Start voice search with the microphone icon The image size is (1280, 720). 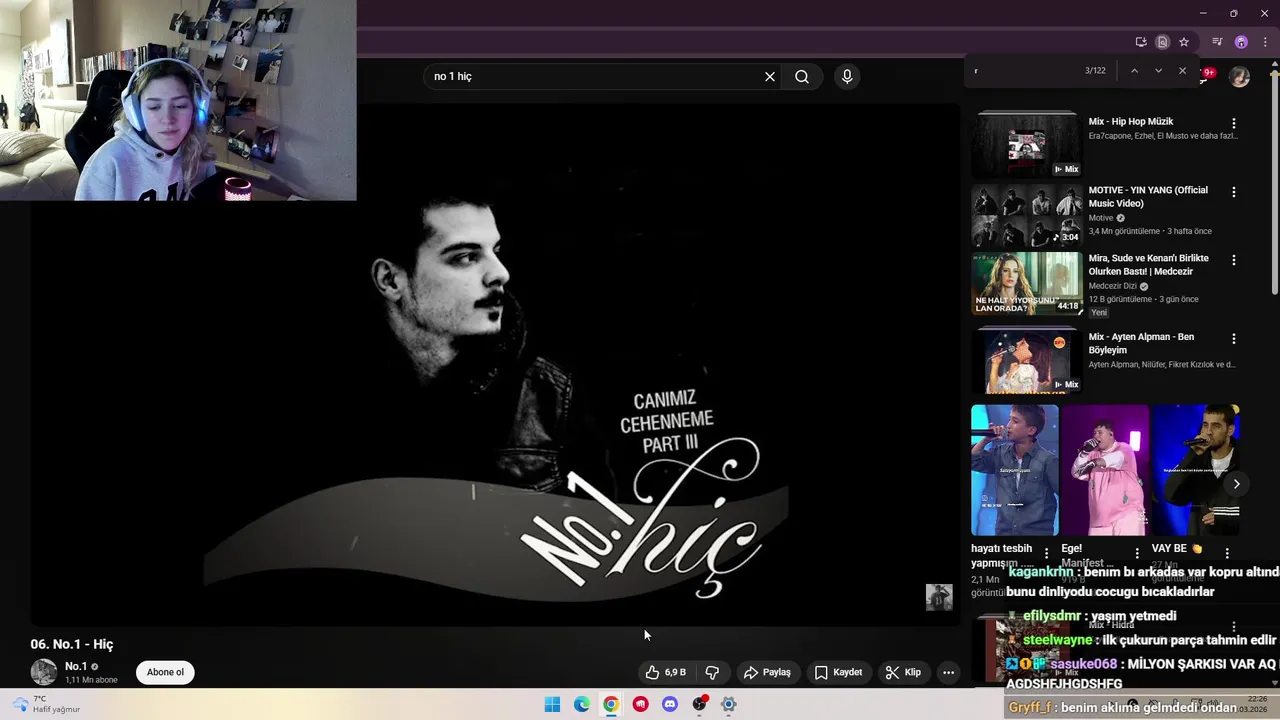(847, 77)
